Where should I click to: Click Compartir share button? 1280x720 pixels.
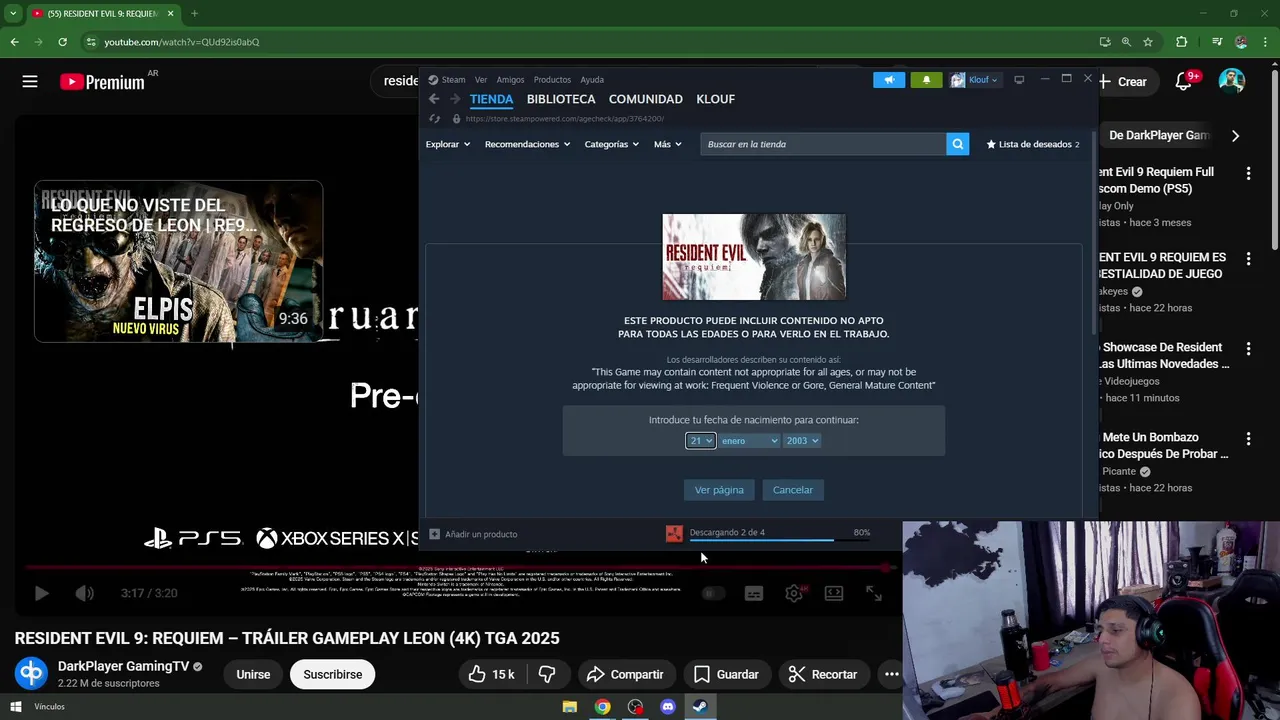625,674
